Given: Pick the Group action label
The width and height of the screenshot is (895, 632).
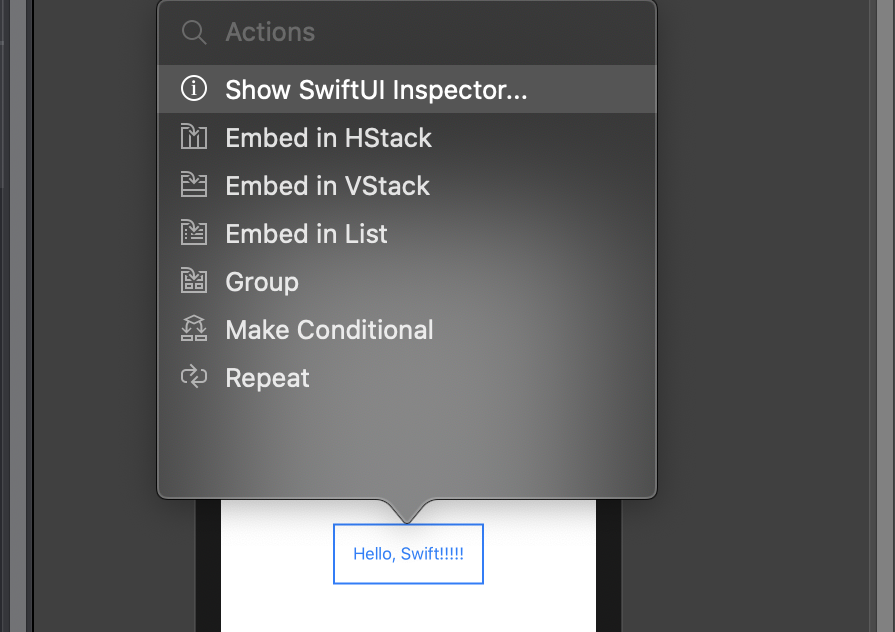Looking at the screenshot, I should [x=262, y=282].
